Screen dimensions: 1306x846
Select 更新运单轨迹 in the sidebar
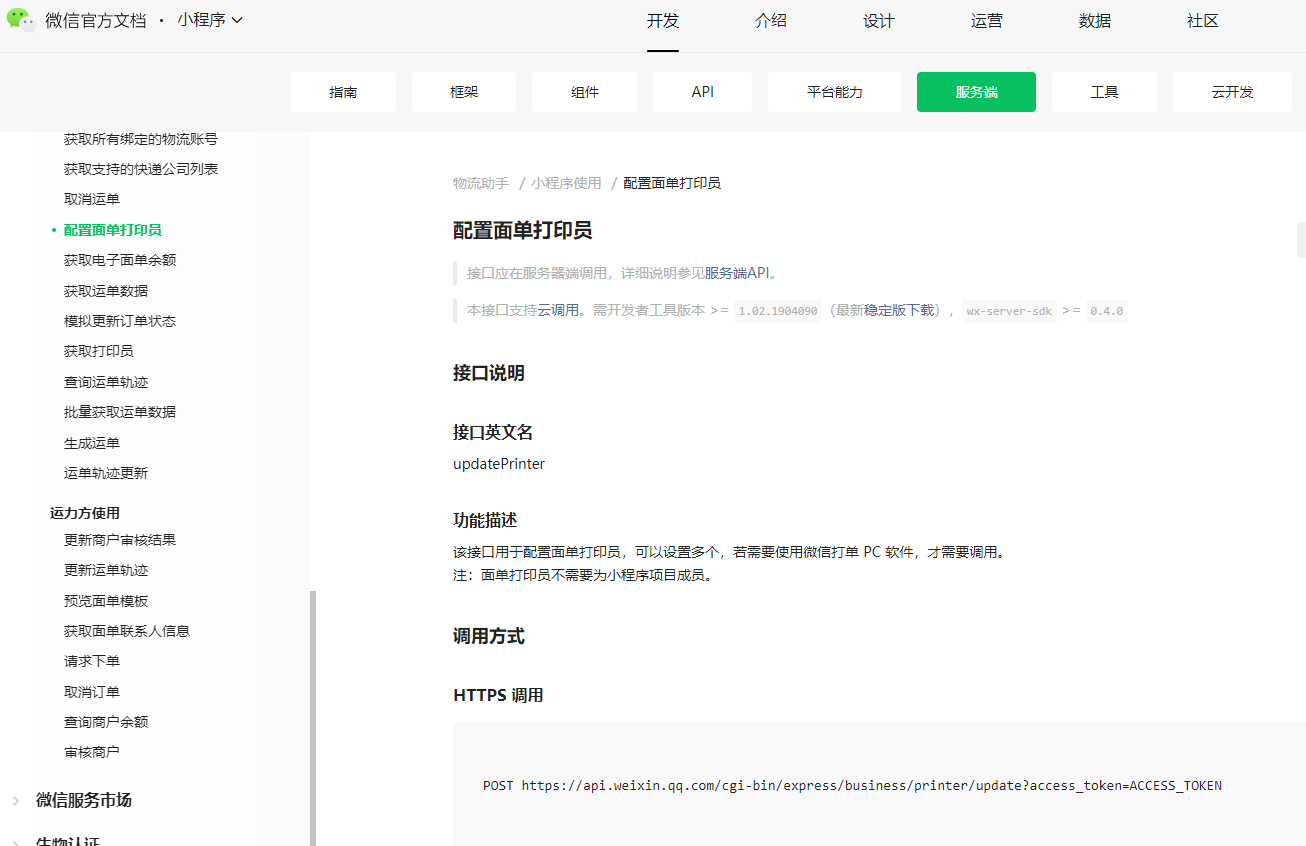point(106,570)
